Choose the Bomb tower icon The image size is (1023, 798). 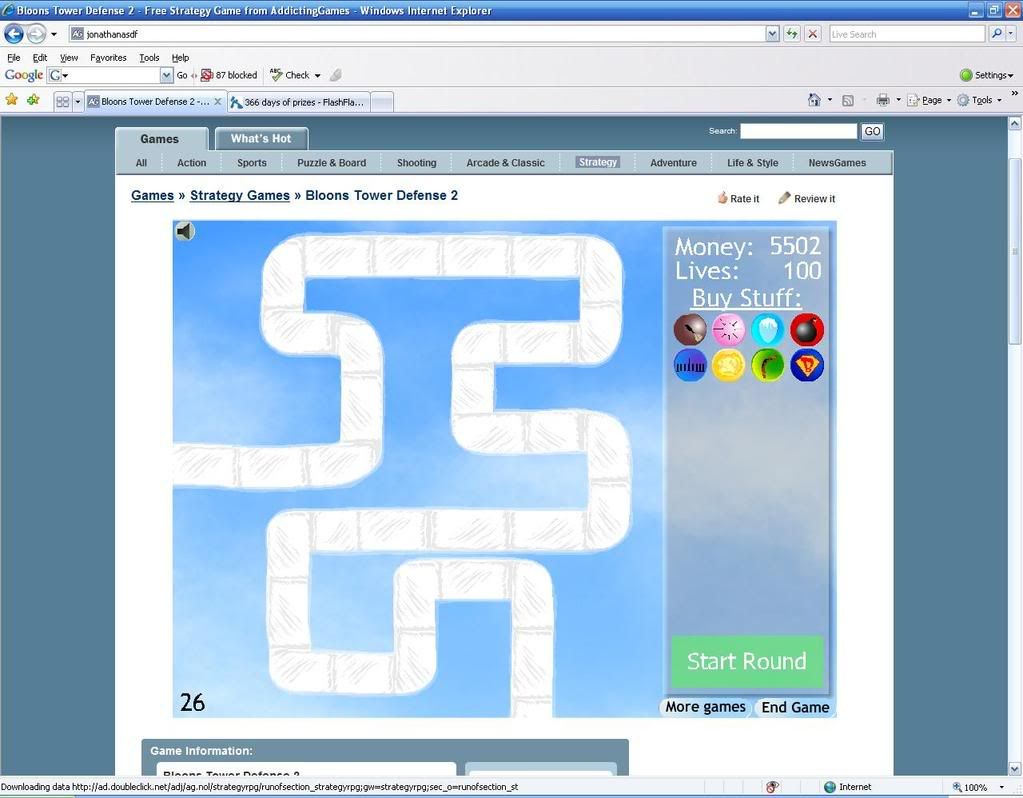click(807, 330)
